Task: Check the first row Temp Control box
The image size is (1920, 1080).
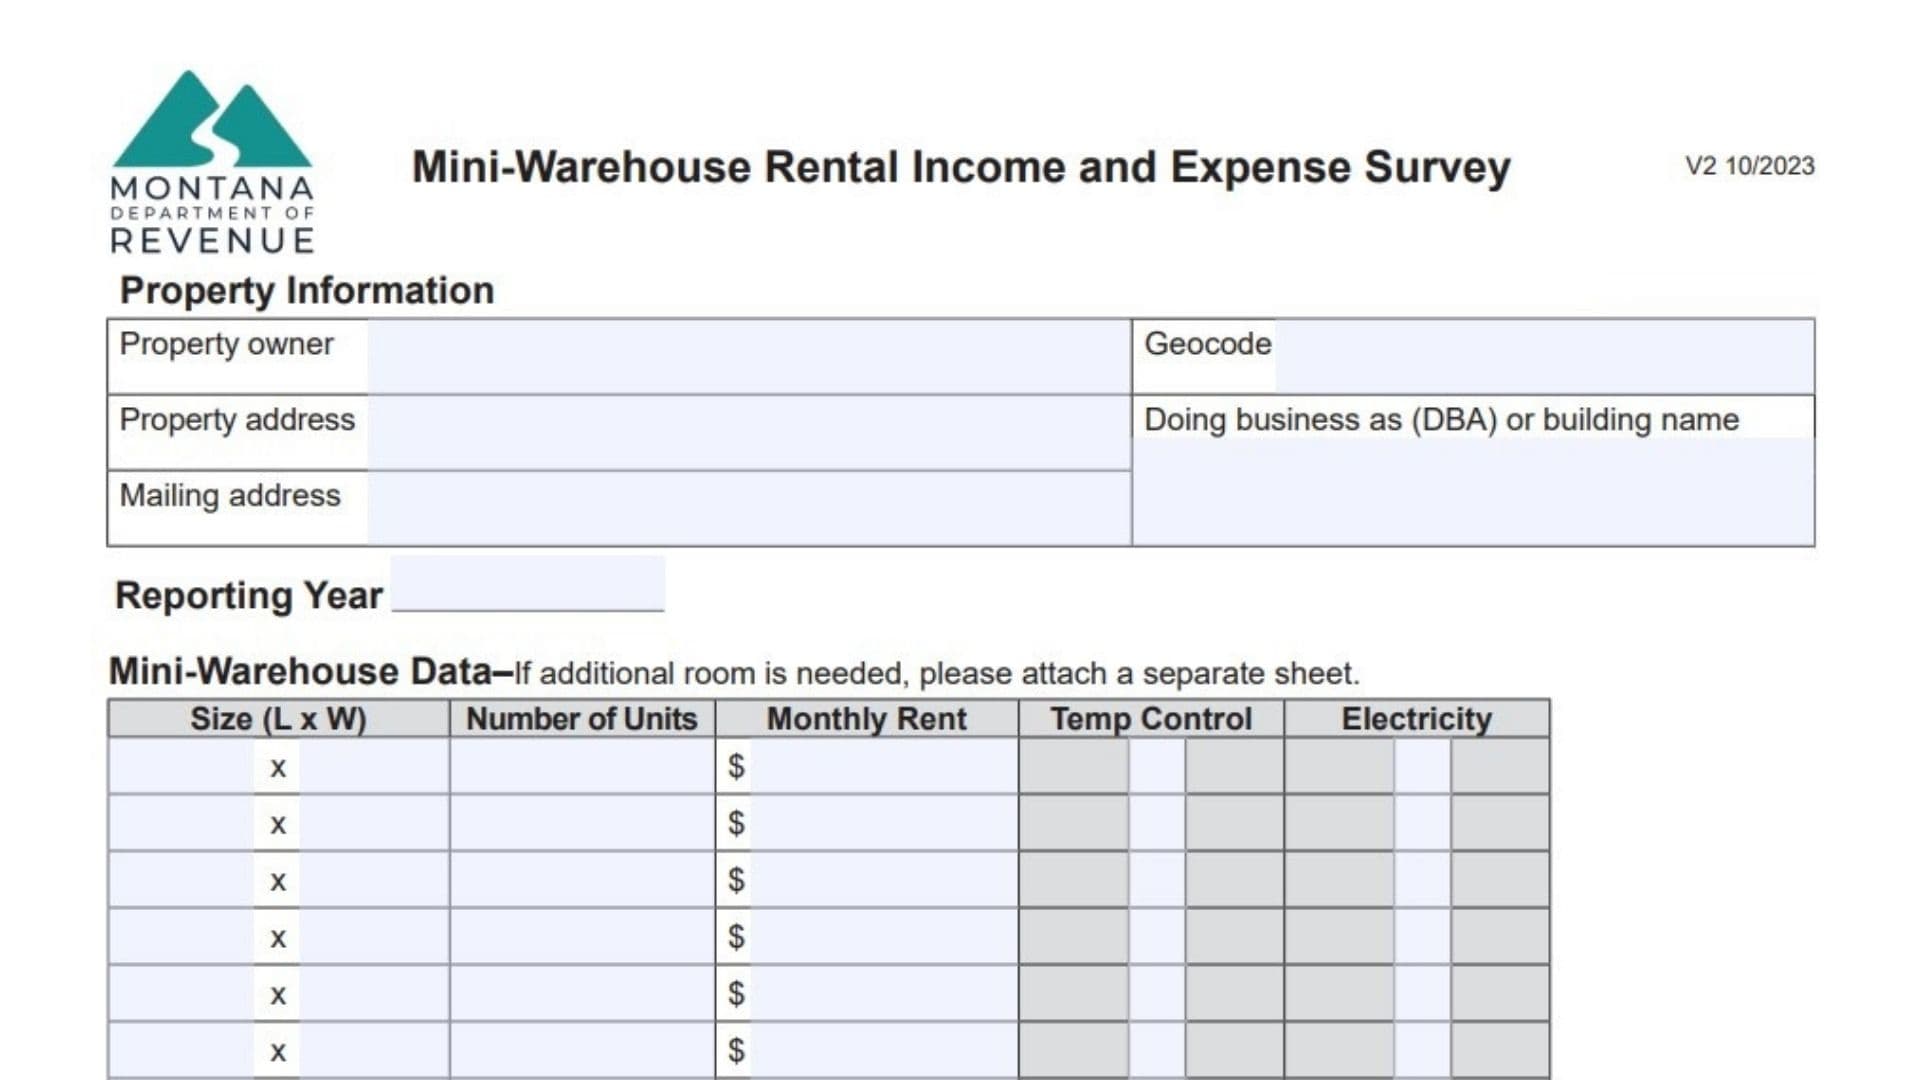Action: click(x=1157, y=767)
